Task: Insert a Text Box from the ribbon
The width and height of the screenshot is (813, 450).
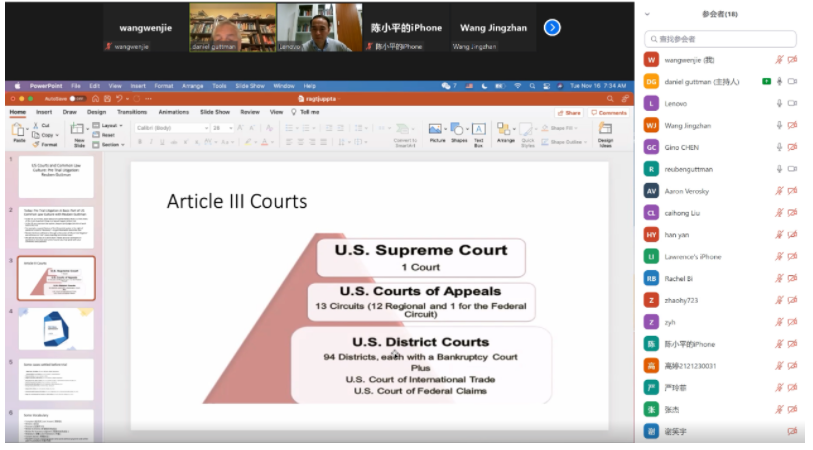Action: [x=479, y=131]
